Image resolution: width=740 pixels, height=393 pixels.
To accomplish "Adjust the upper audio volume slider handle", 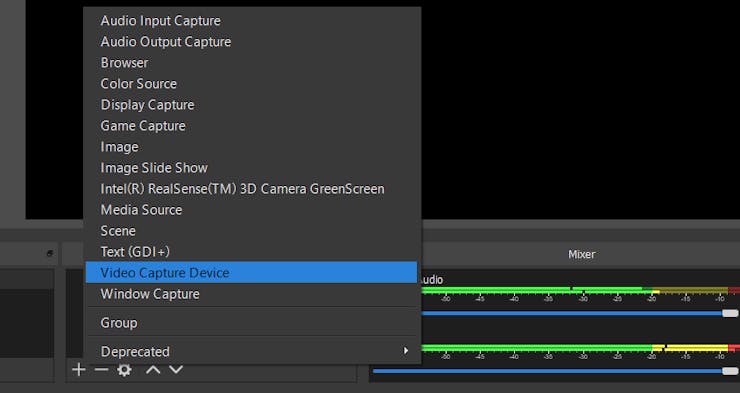I will point(730,313).
